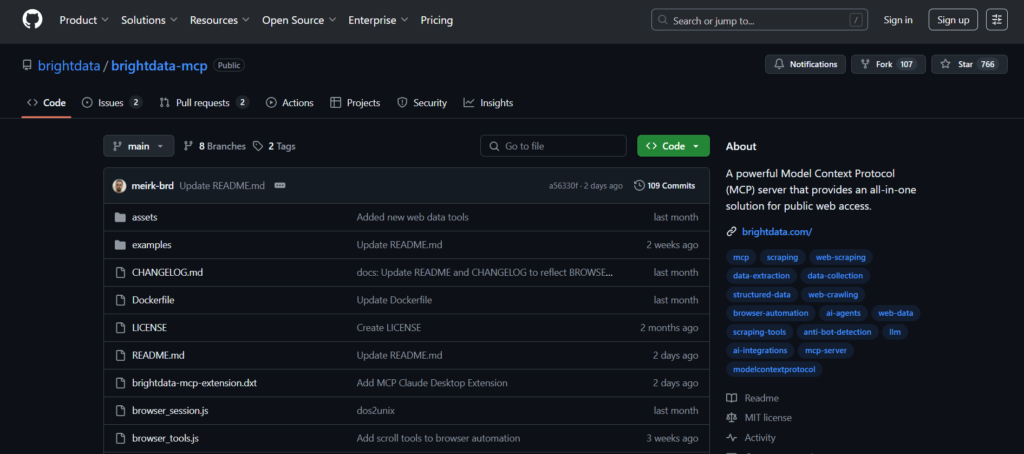Click the README.md file icon
The image size is (1024, 454).
click(120, 355)
